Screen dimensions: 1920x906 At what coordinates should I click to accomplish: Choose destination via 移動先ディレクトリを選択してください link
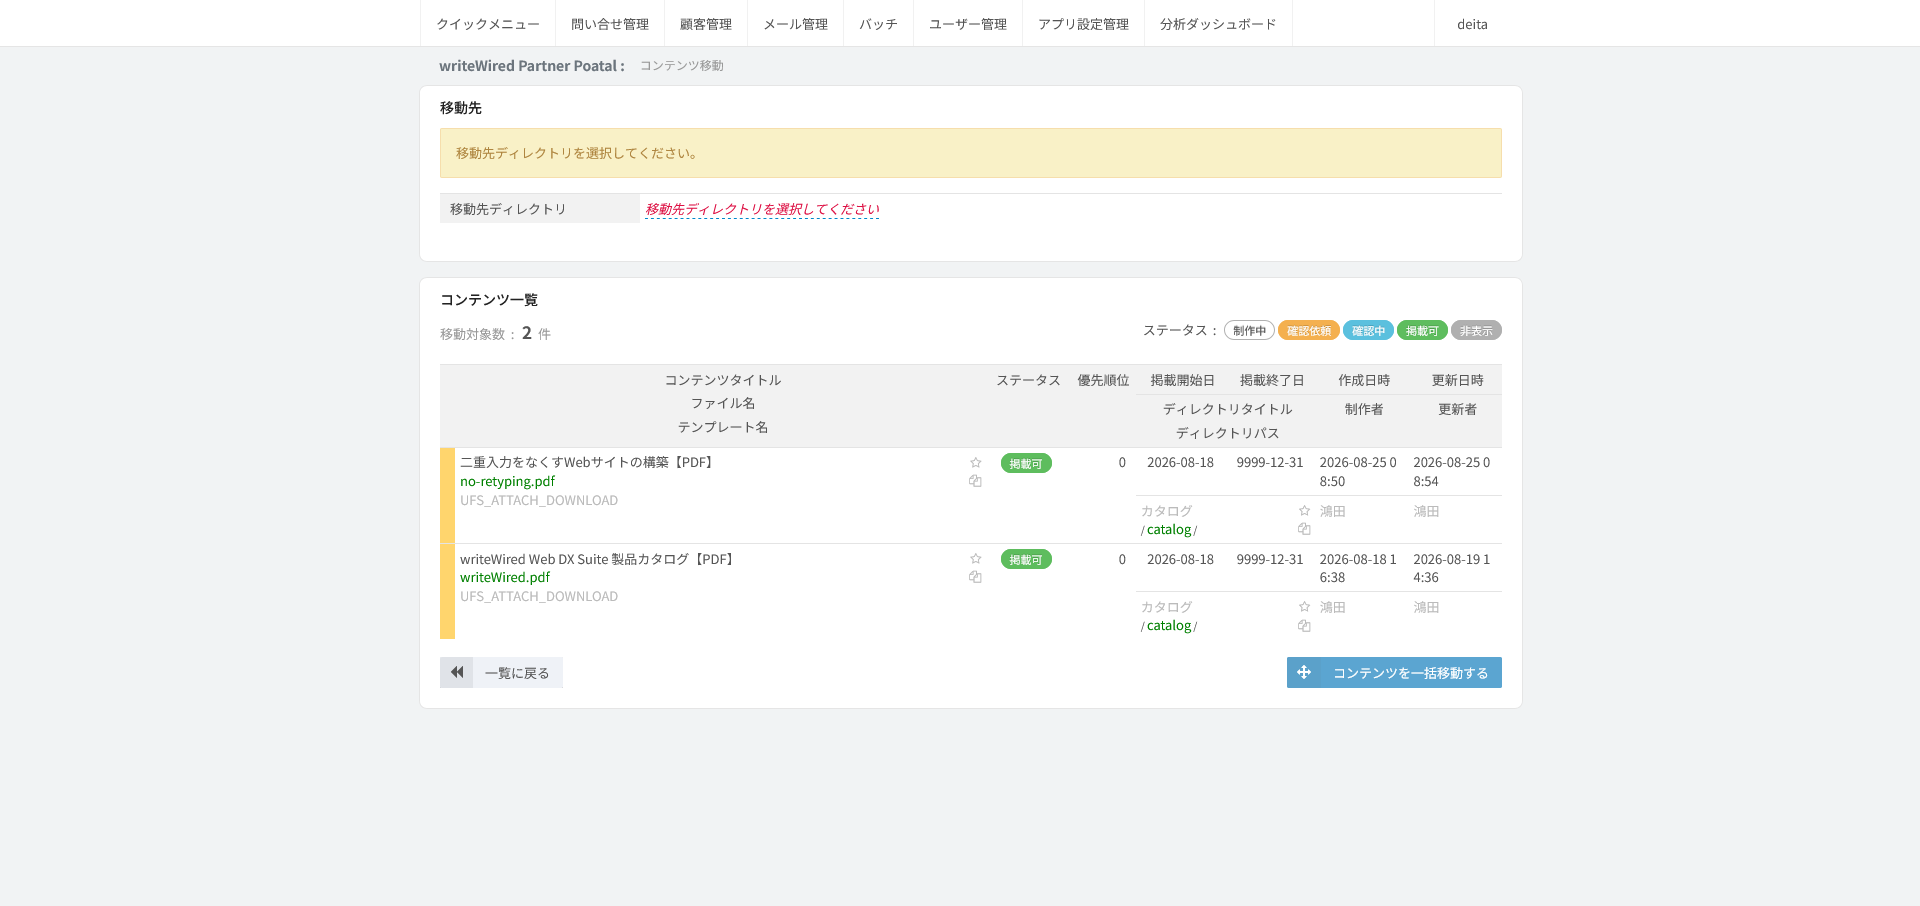coord(762,209)
